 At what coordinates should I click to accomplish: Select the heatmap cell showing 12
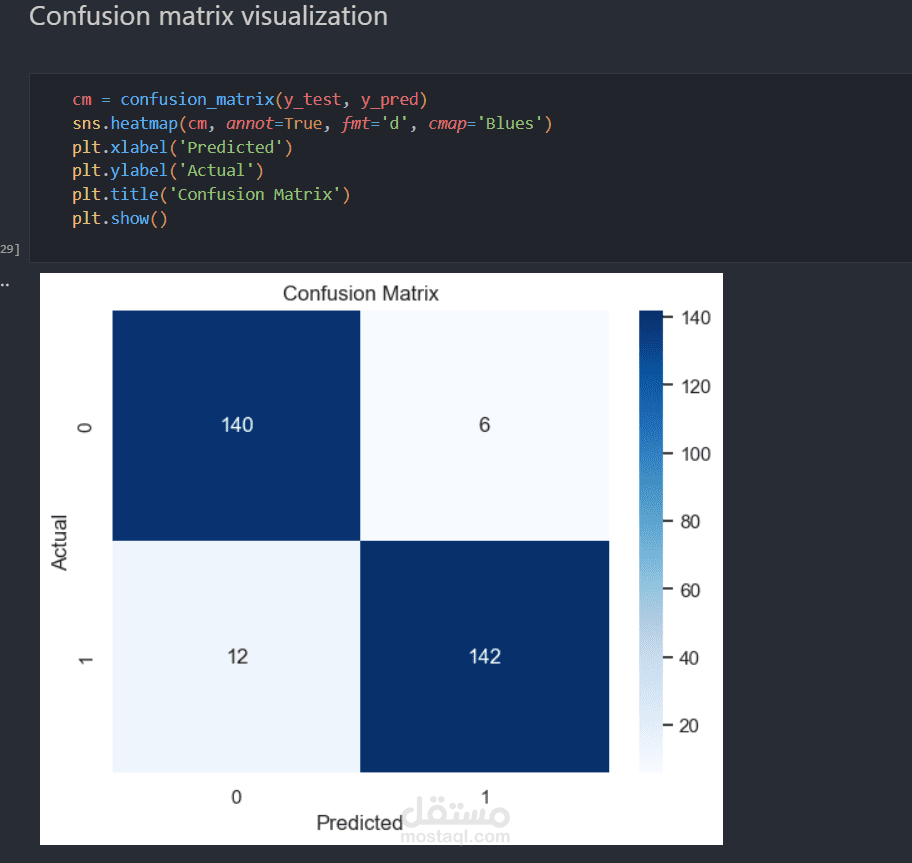tap(236, 657)
